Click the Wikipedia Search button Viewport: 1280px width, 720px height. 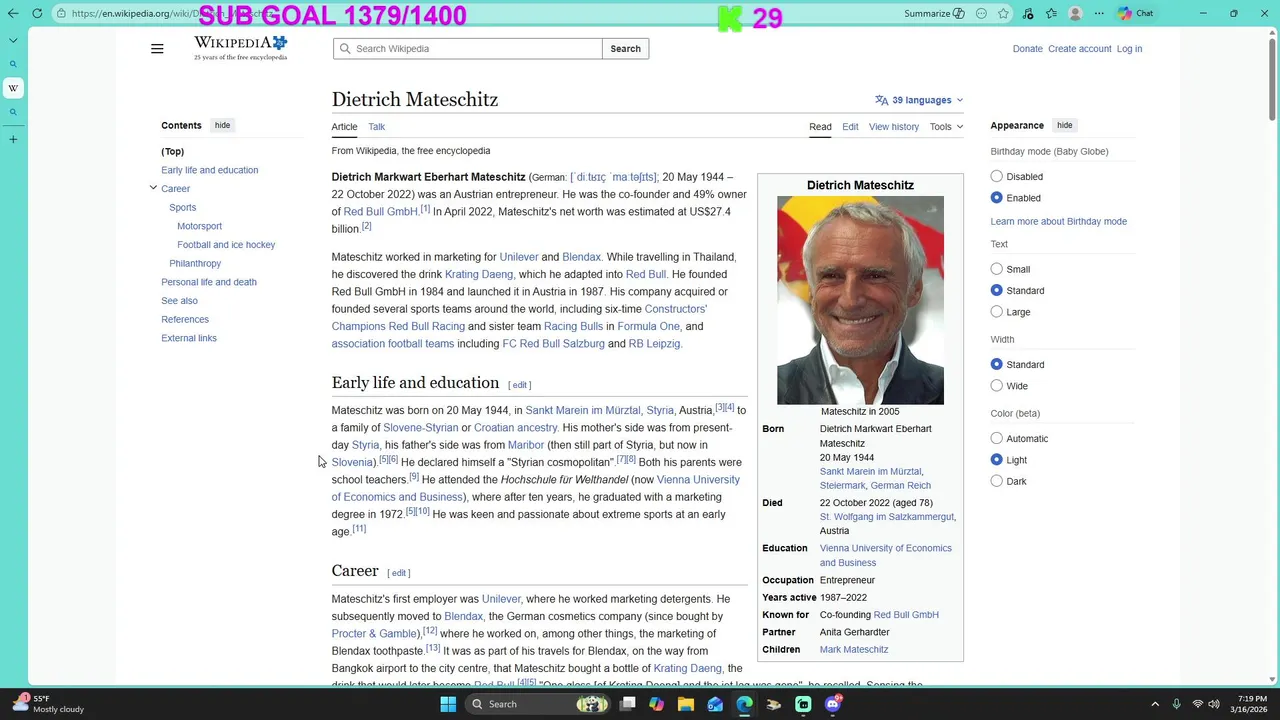pos(625,49)
